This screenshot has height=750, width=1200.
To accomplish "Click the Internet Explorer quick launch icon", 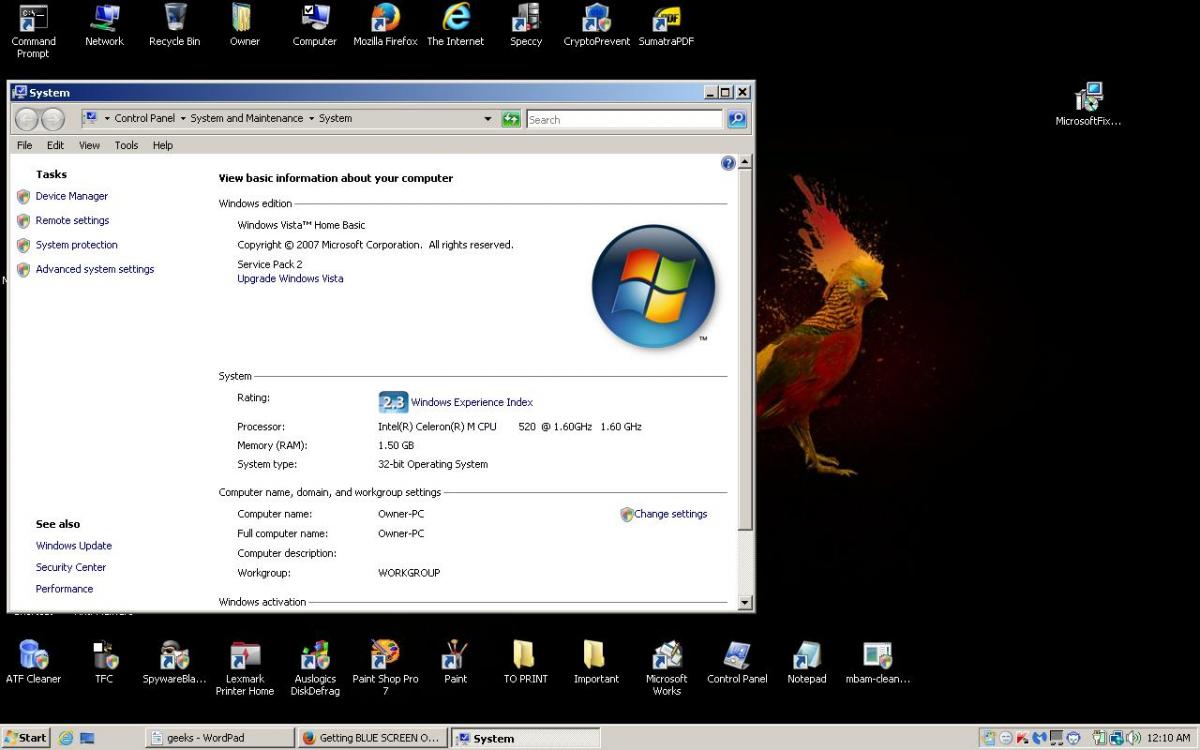I will [x=66, y=738].
